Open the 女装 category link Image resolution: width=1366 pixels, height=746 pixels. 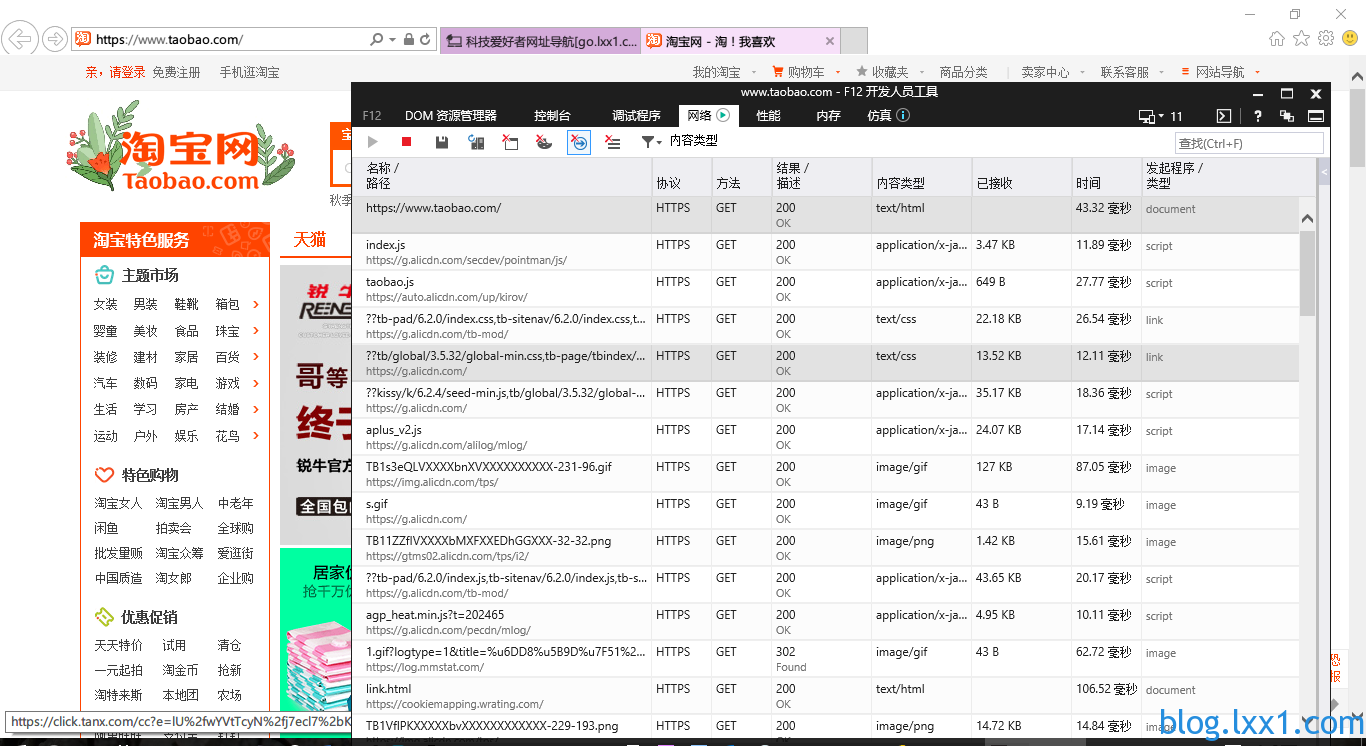(x=105, y=304)
